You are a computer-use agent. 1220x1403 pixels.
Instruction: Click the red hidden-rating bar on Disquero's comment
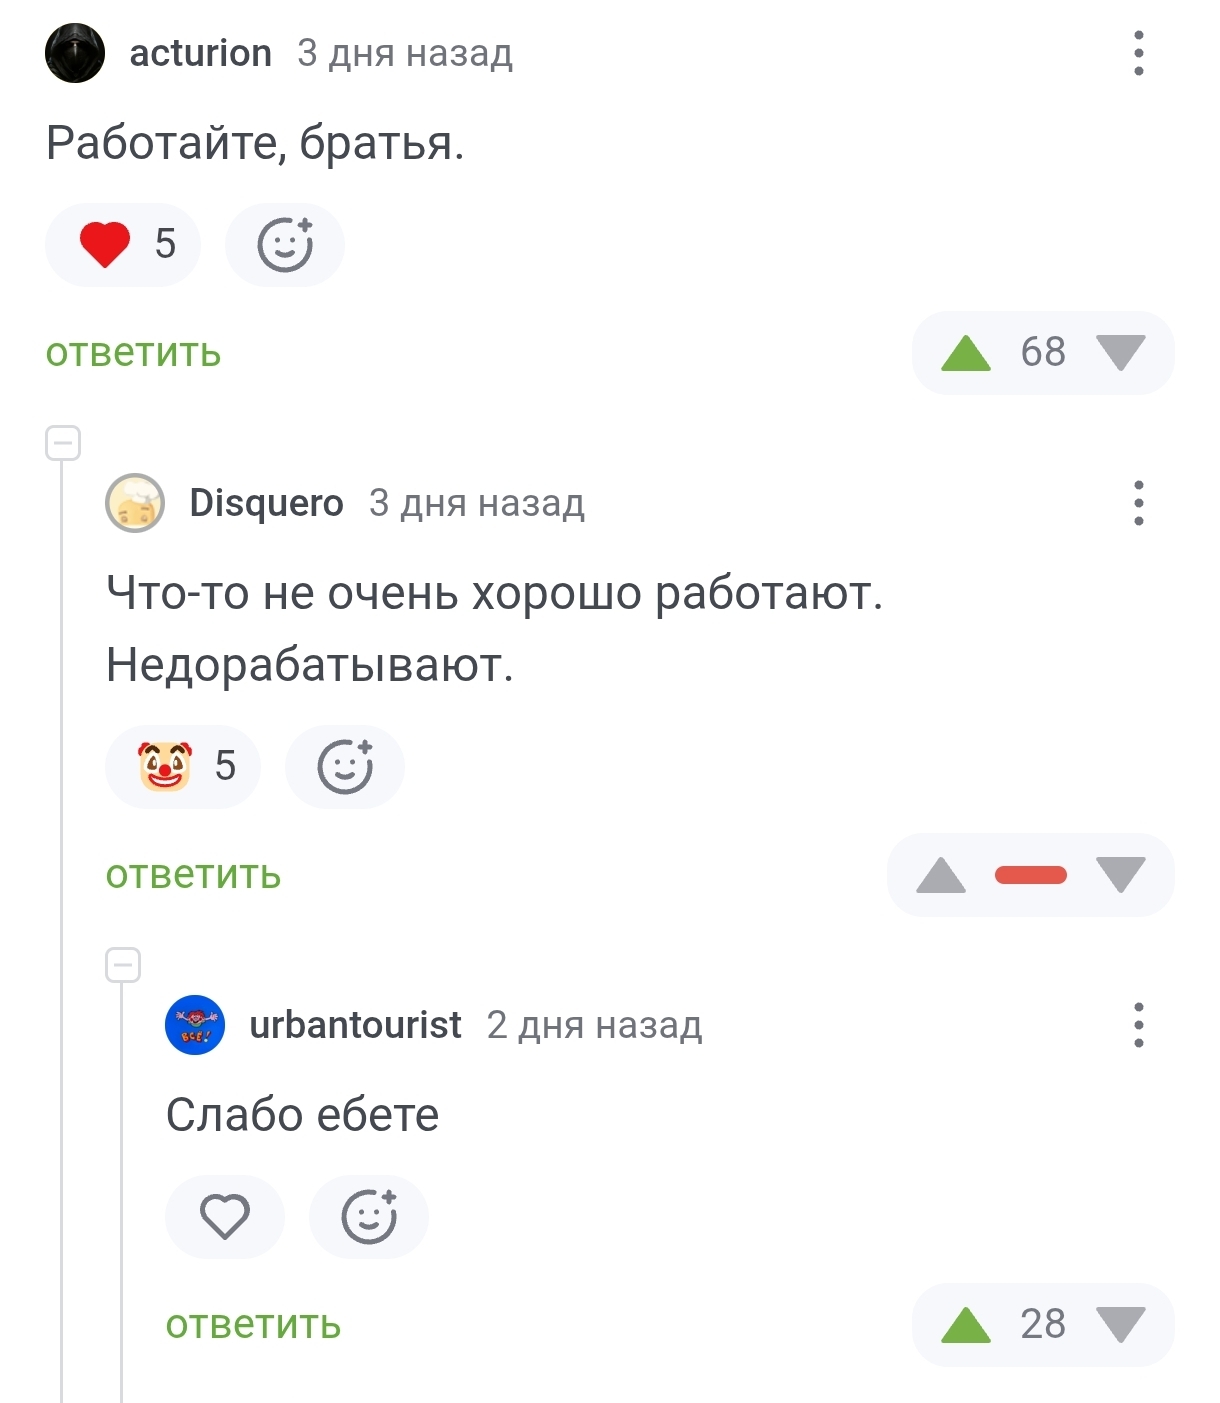1031,875
